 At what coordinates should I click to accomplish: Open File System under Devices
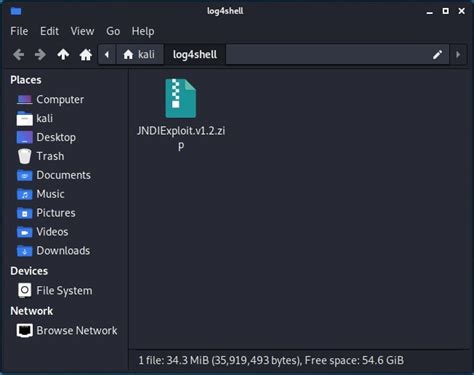[x=55, y=290]
